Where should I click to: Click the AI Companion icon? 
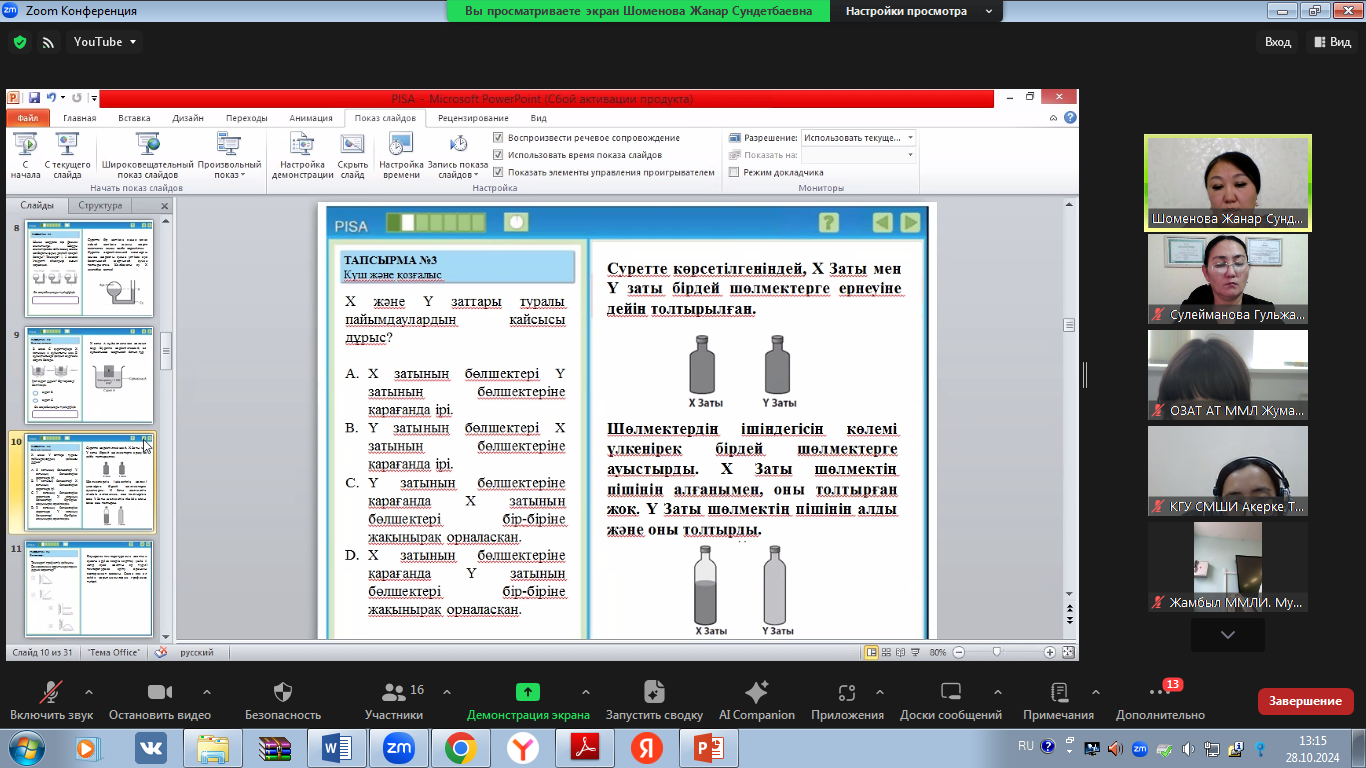[756, 692]
